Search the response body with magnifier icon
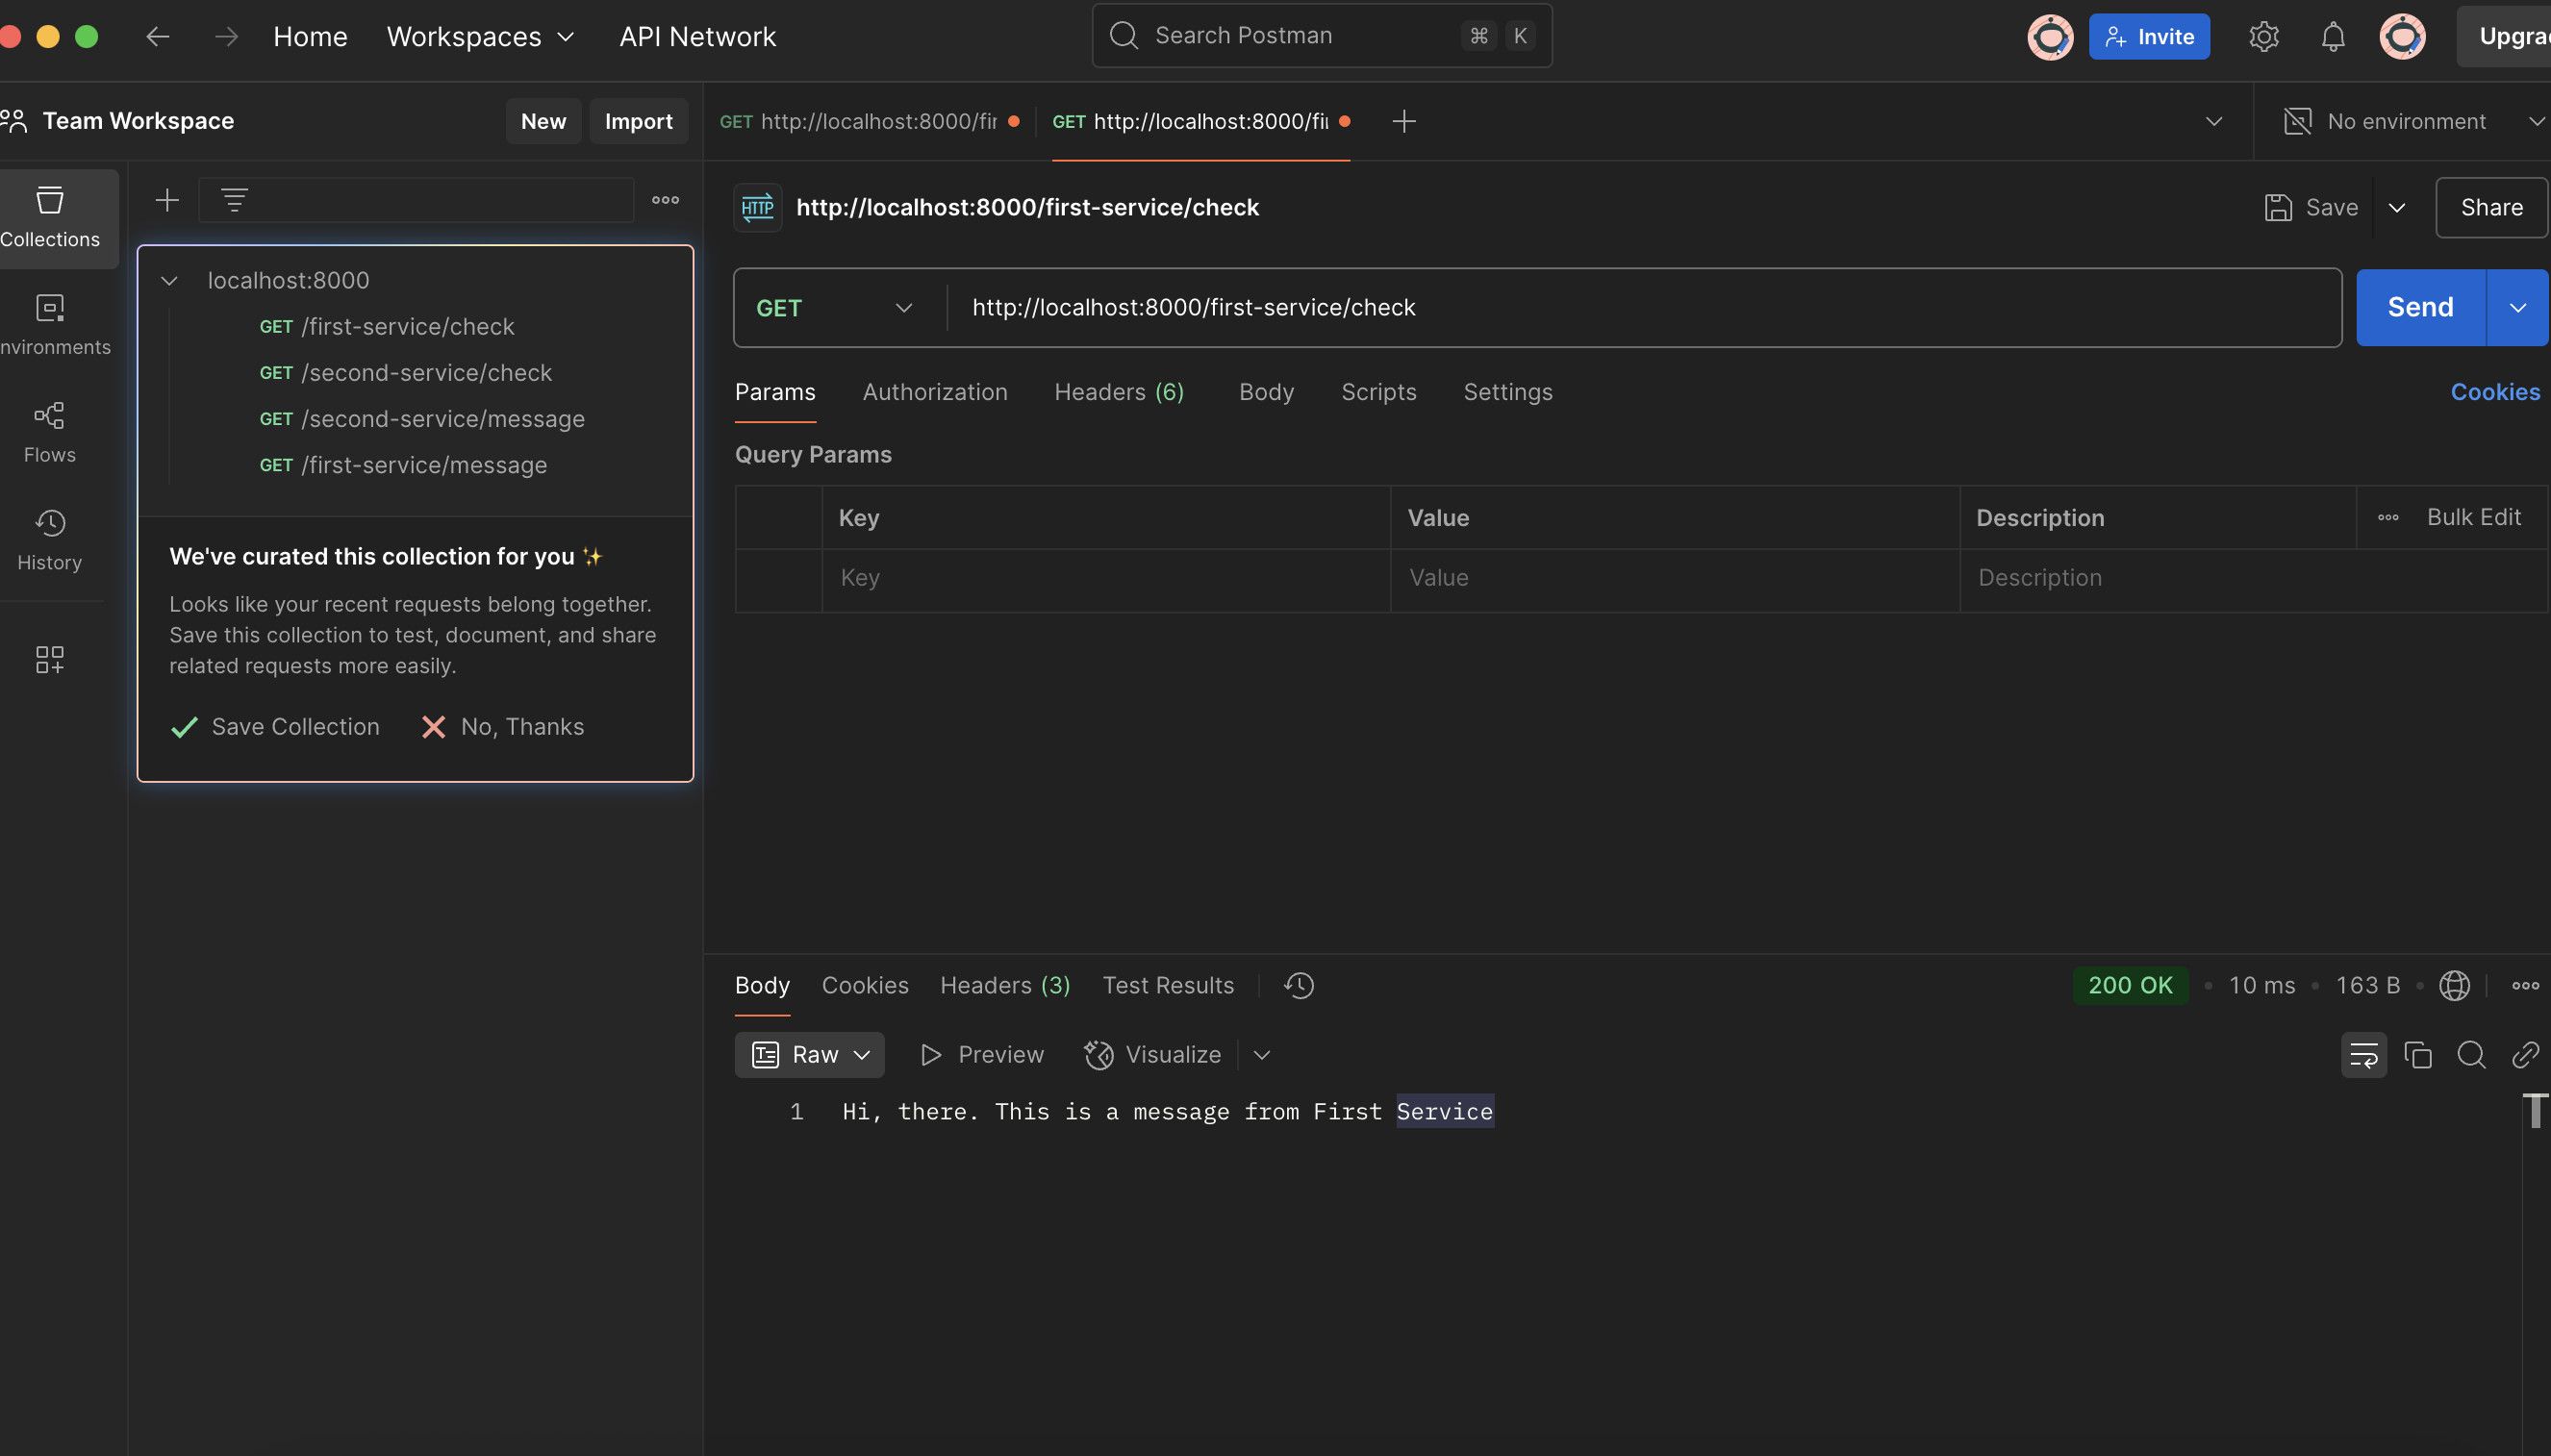Screen dimensions: 2551x1456 point(2471,1055)
